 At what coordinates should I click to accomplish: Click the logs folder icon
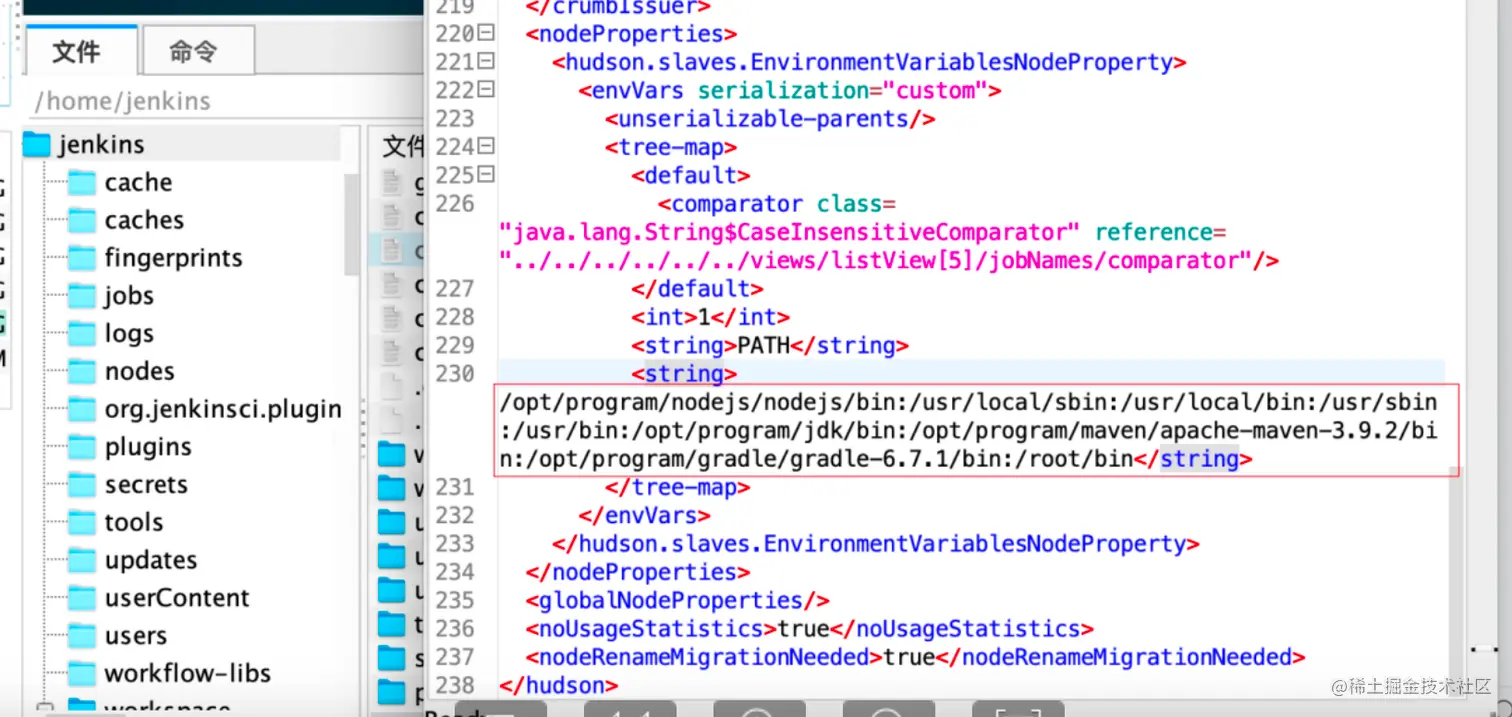pos(82,334)
